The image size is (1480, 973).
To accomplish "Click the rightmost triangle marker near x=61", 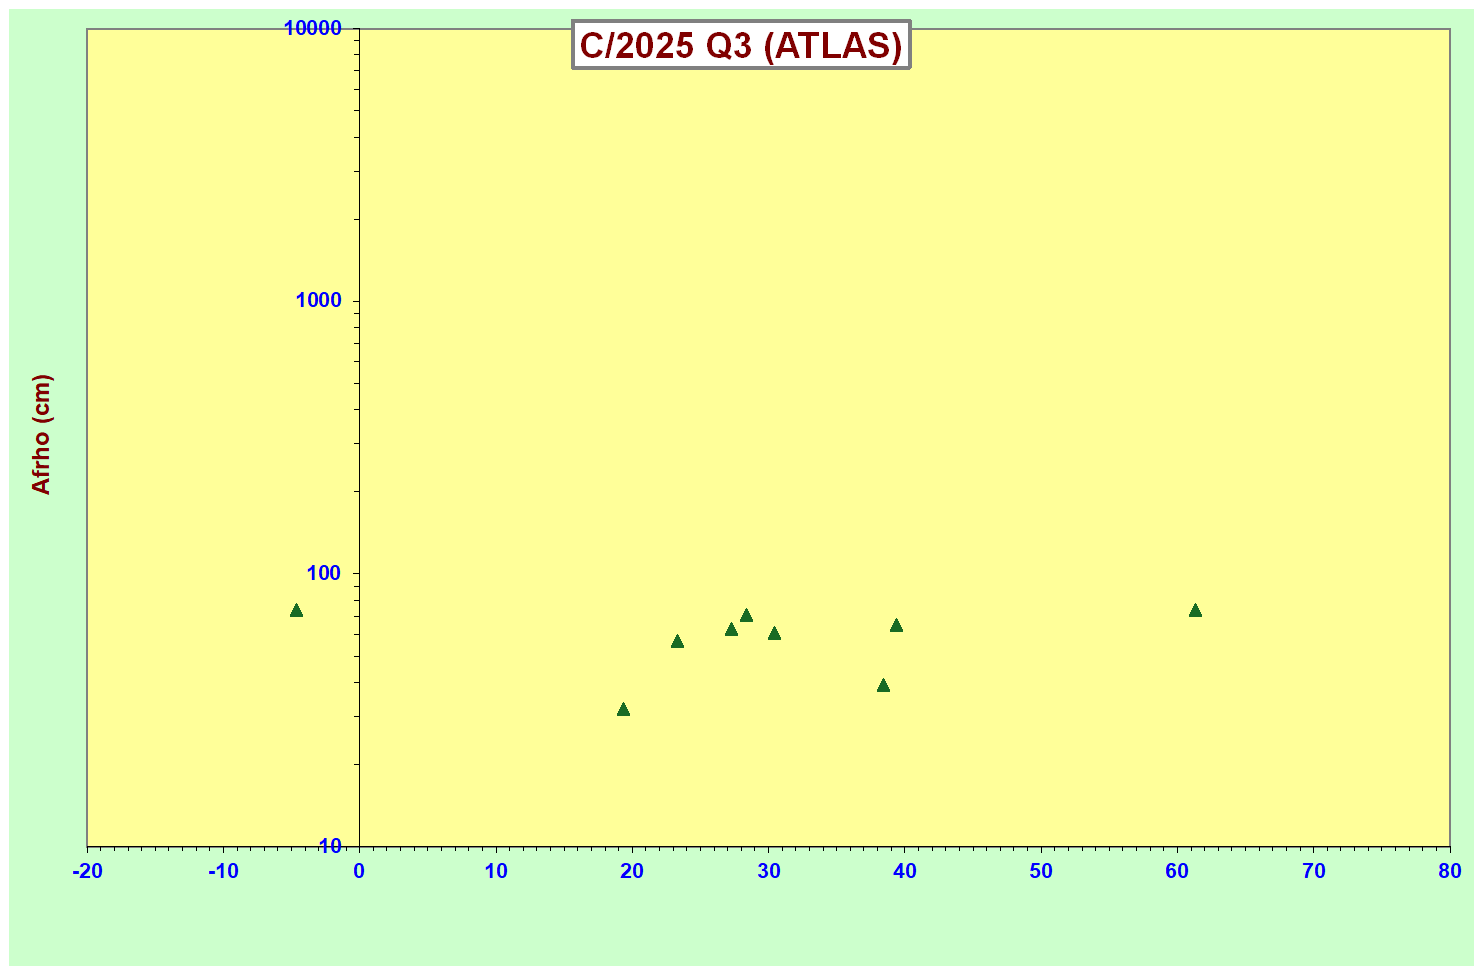I will click(1195, 610).
